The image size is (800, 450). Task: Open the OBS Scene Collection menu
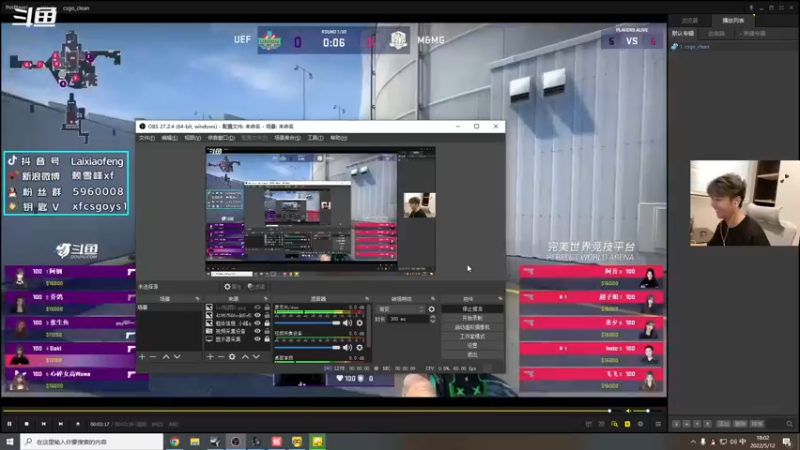[287, 138]
